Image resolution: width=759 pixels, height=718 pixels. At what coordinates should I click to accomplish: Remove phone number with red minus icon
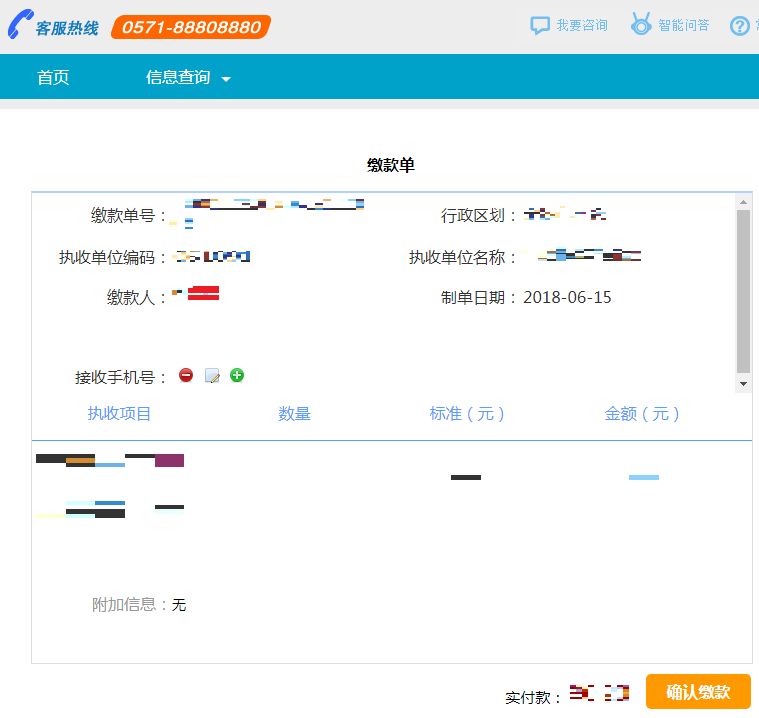tap(186, 376)
